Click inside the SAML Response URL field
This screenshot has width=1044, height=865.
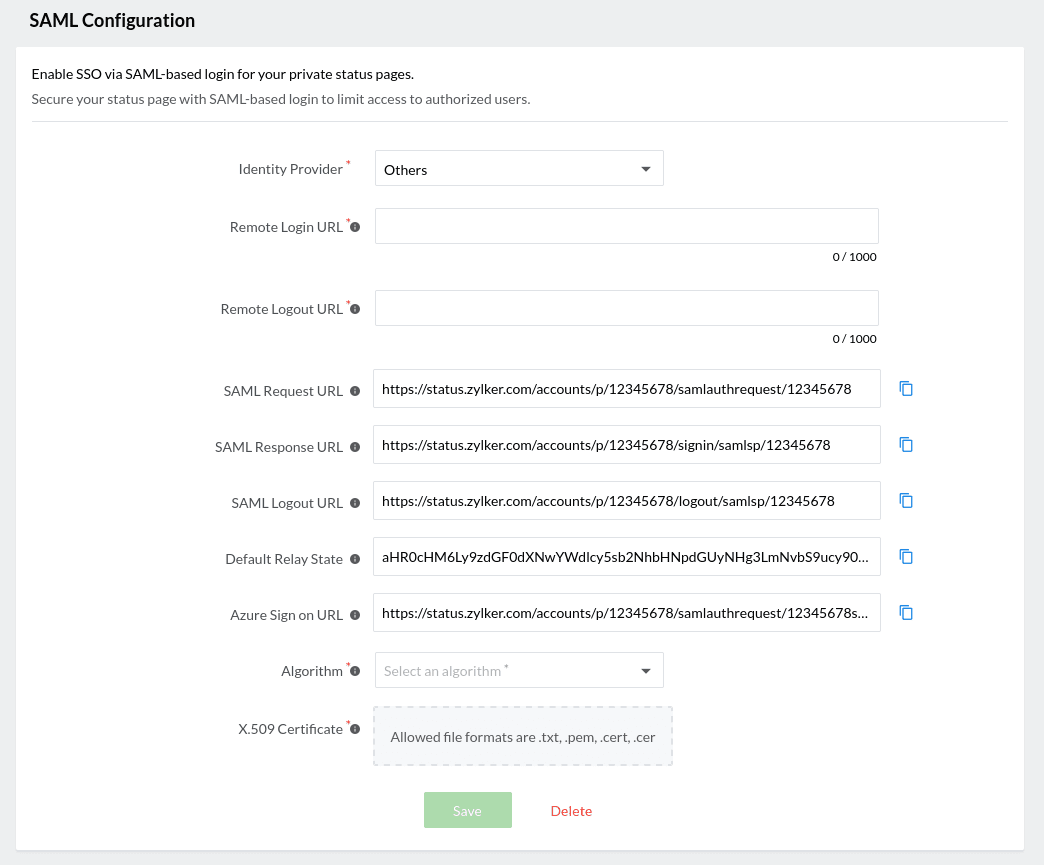click(x=626, y=444)
